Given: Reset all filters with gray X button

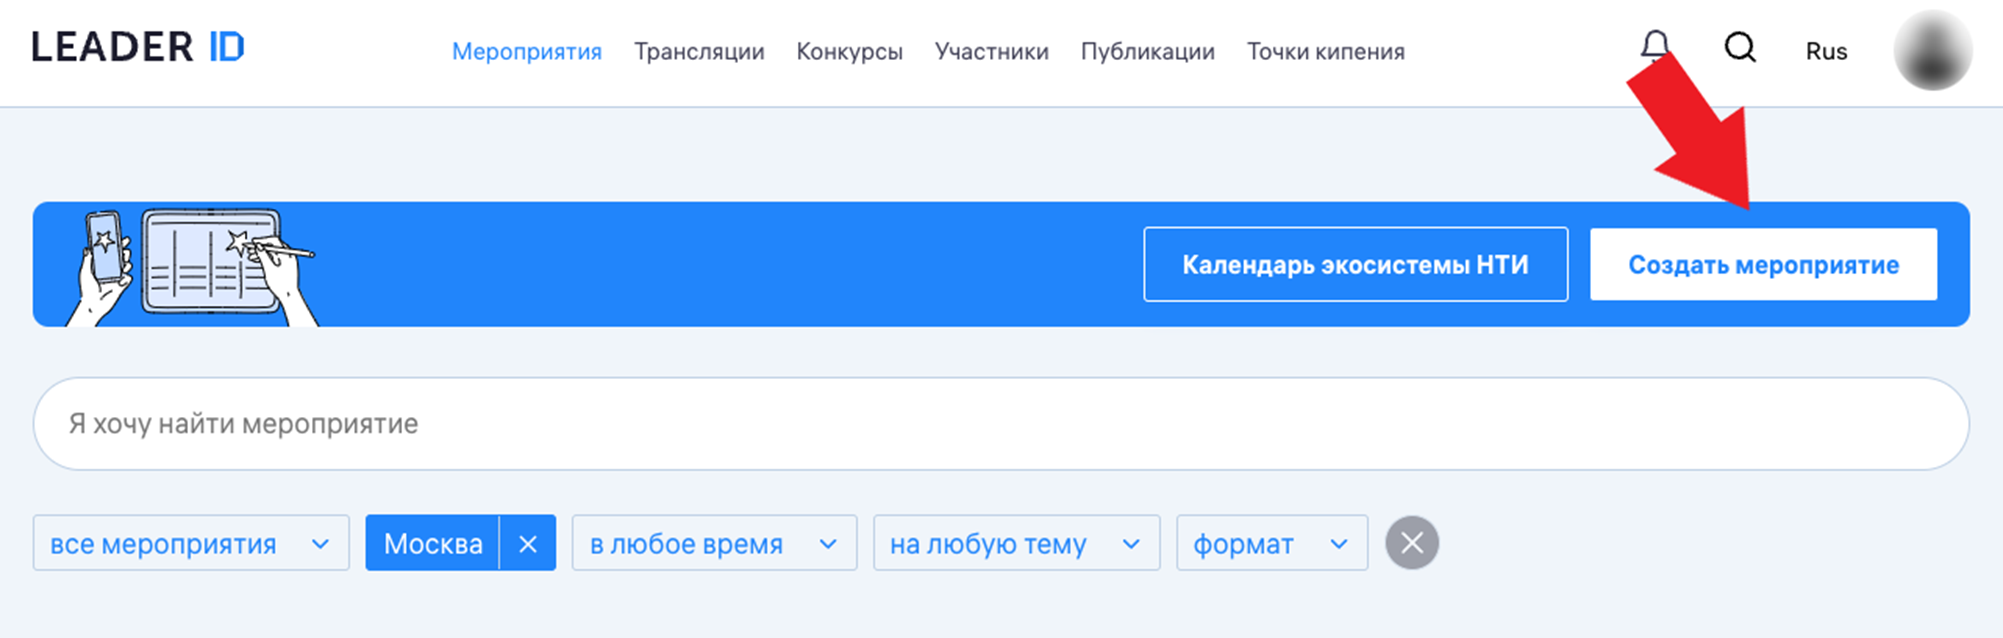Looking at the screenshot, I should [1411, 543].
